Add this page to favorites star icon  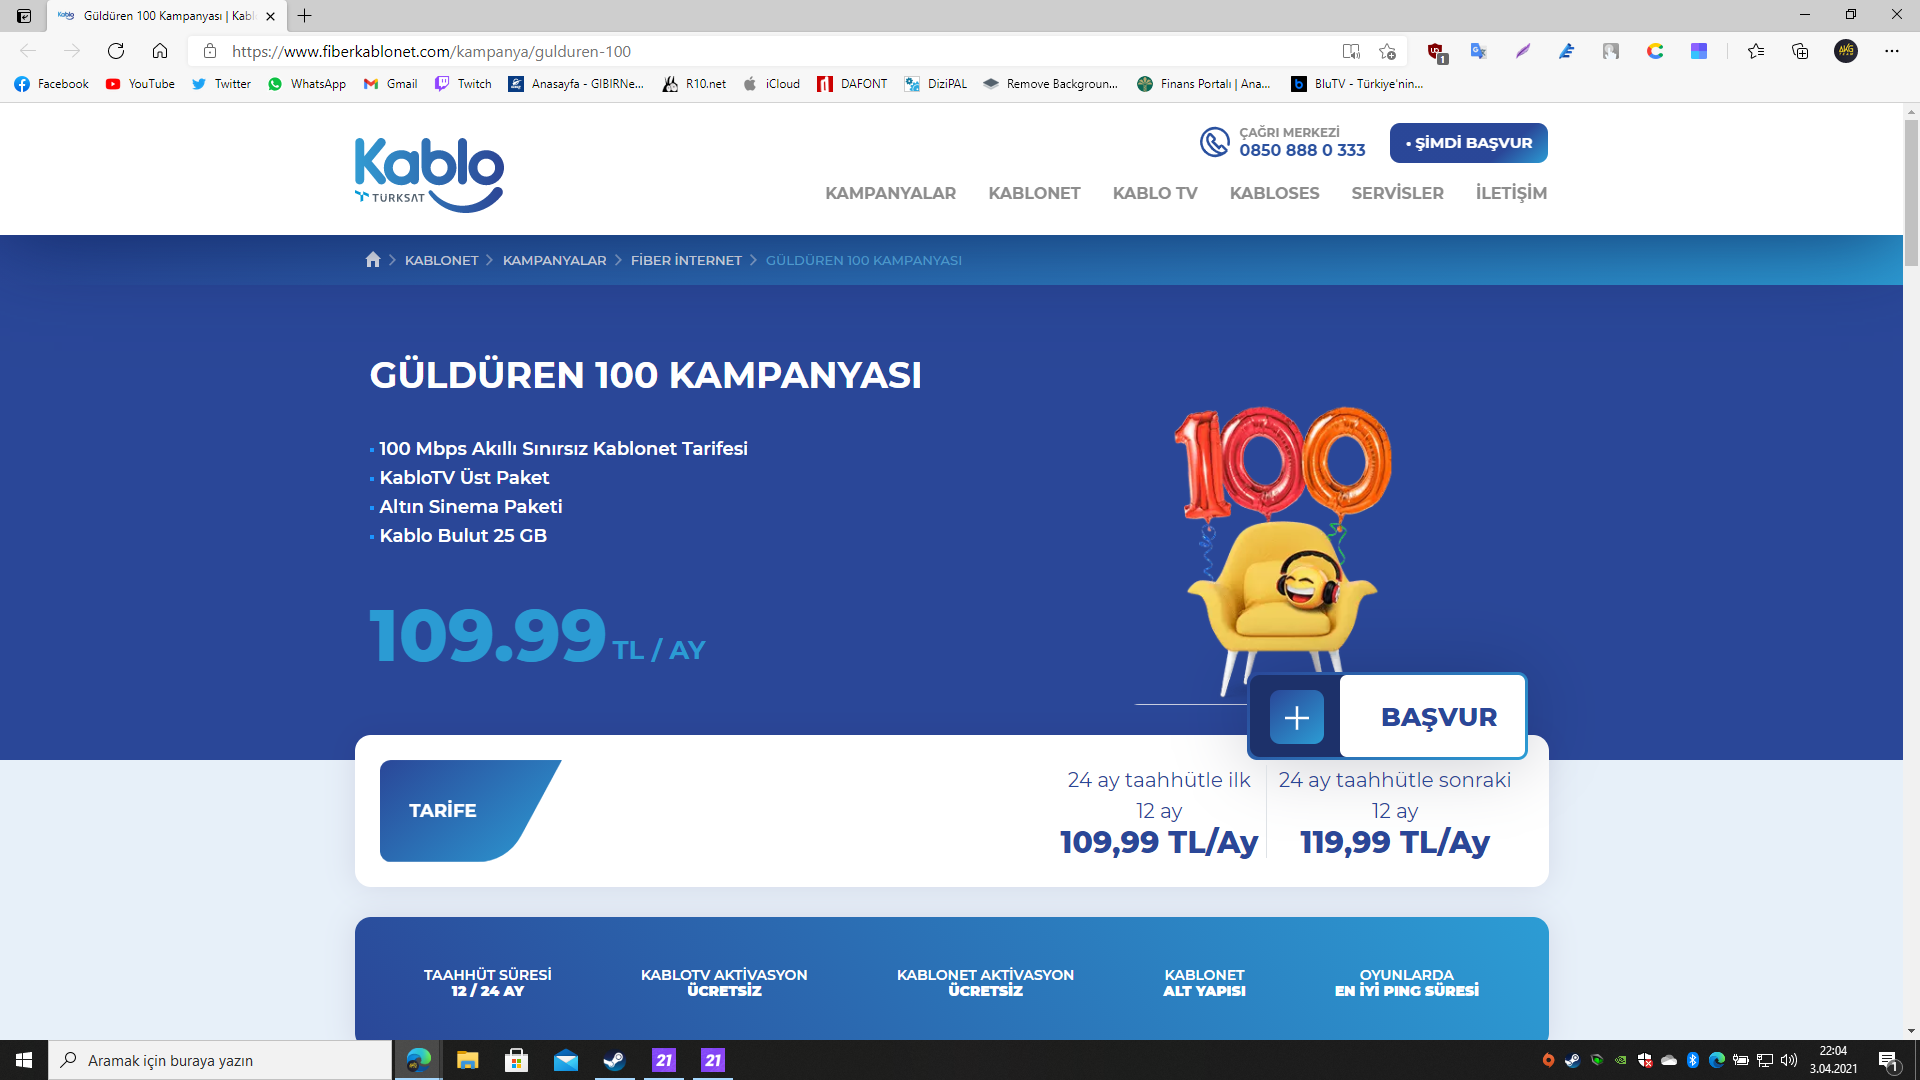1387,51
